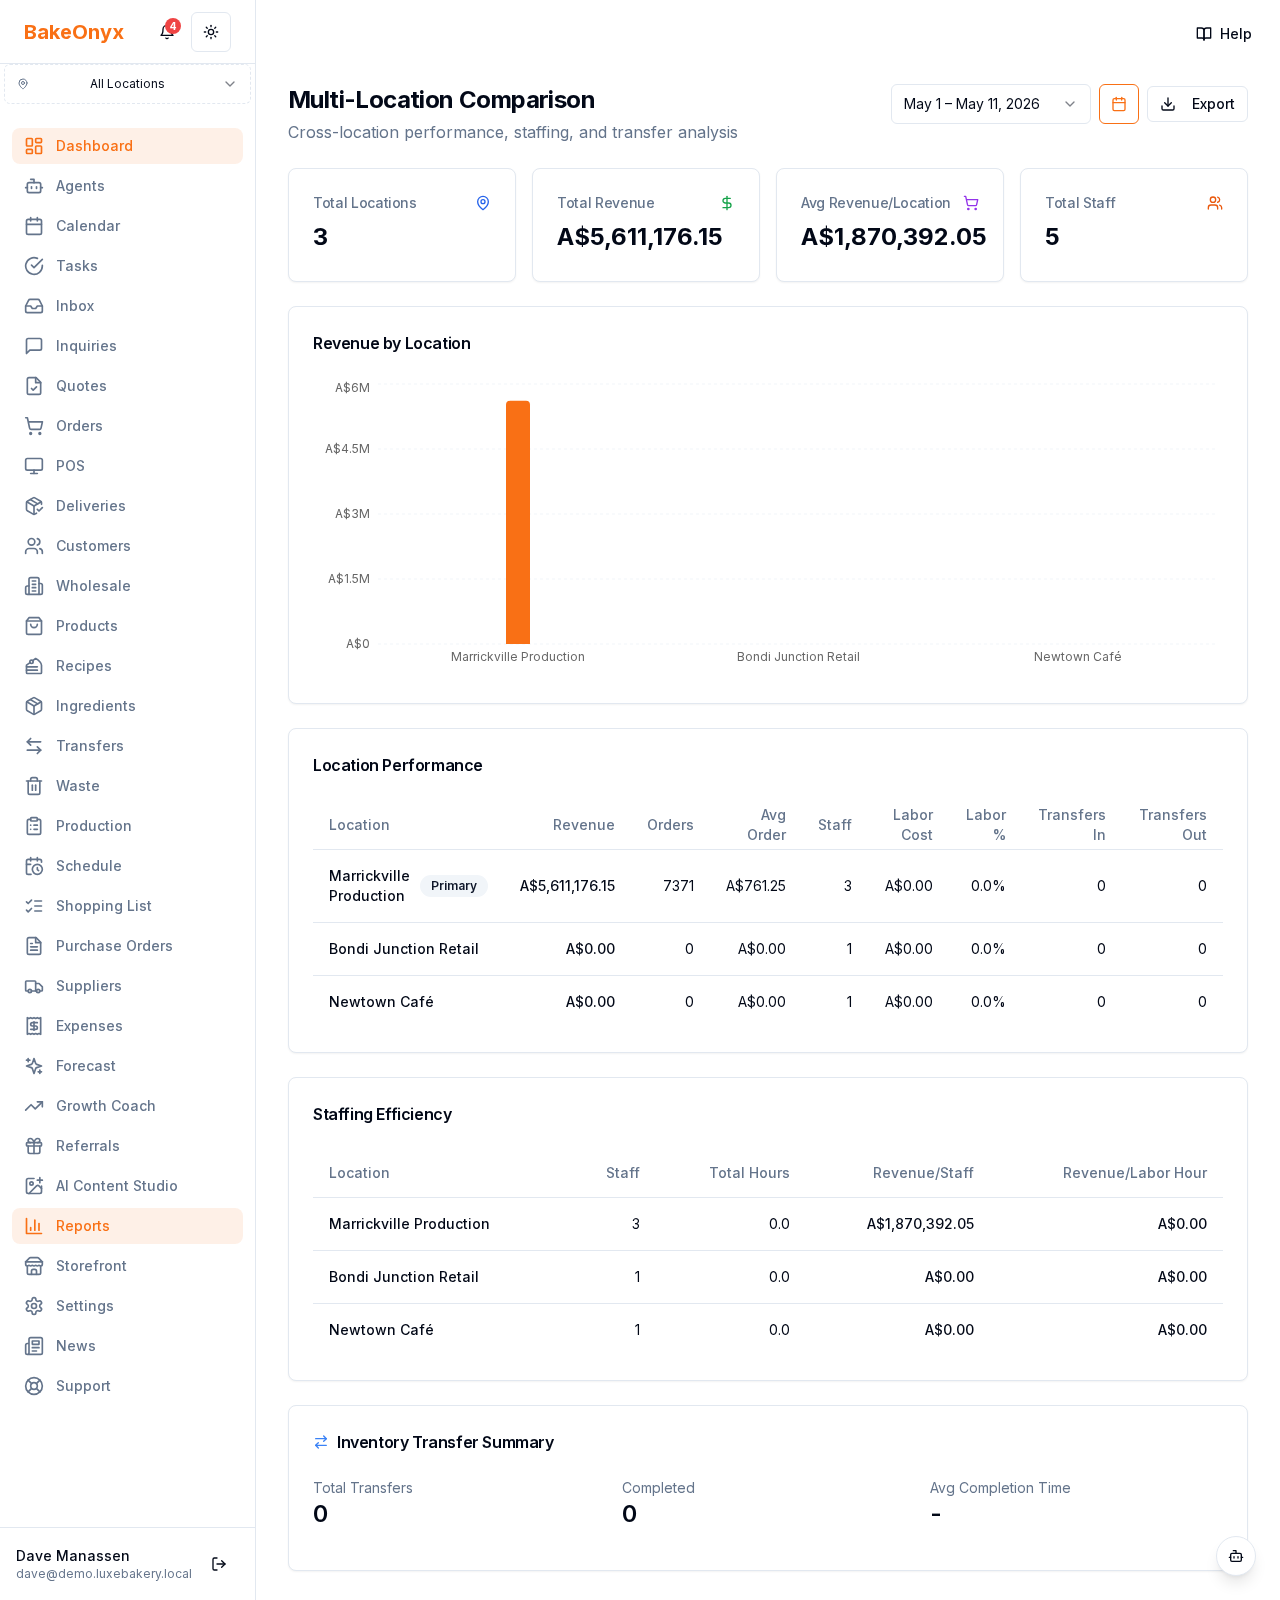
Task: Click the Deliveries package icon
Action: (x=34, y=506)
